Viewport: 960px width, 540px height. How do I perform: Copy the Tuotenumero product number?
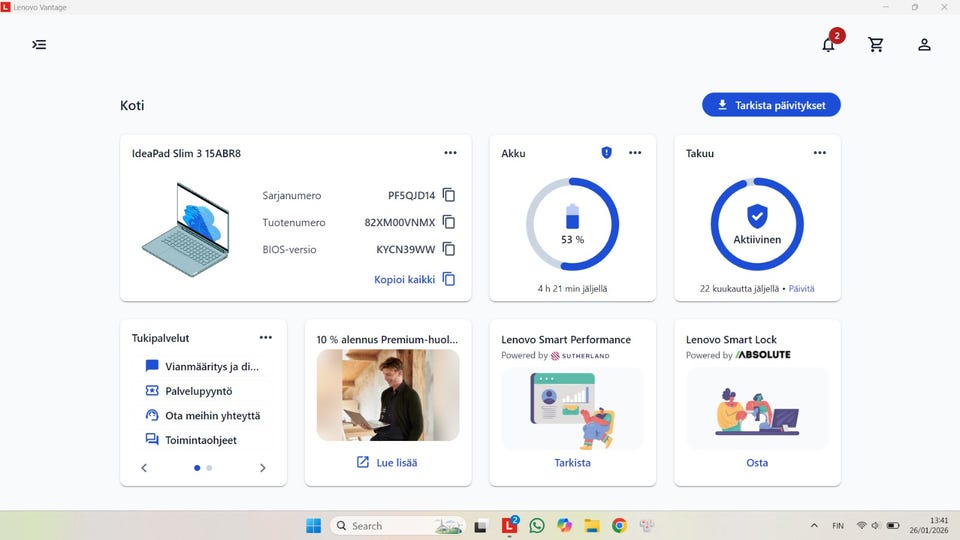tap(449, 222)
